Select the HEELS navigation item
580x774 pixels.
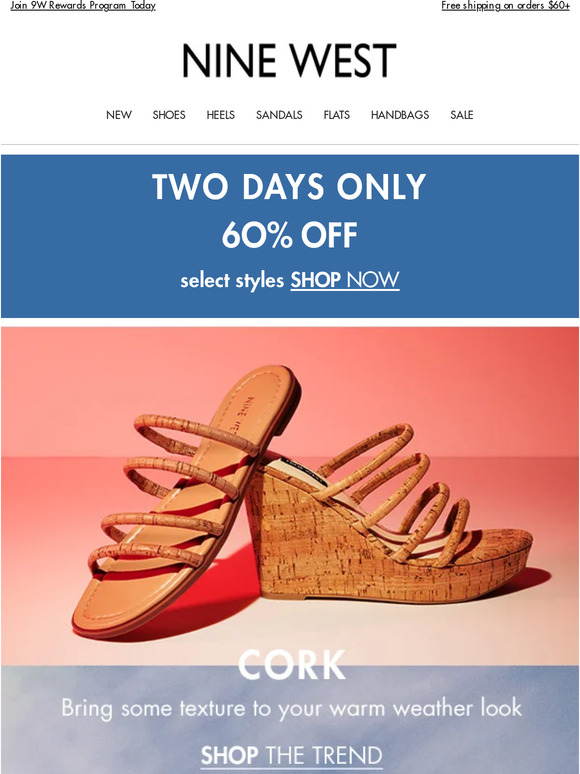tap(221, 115)
